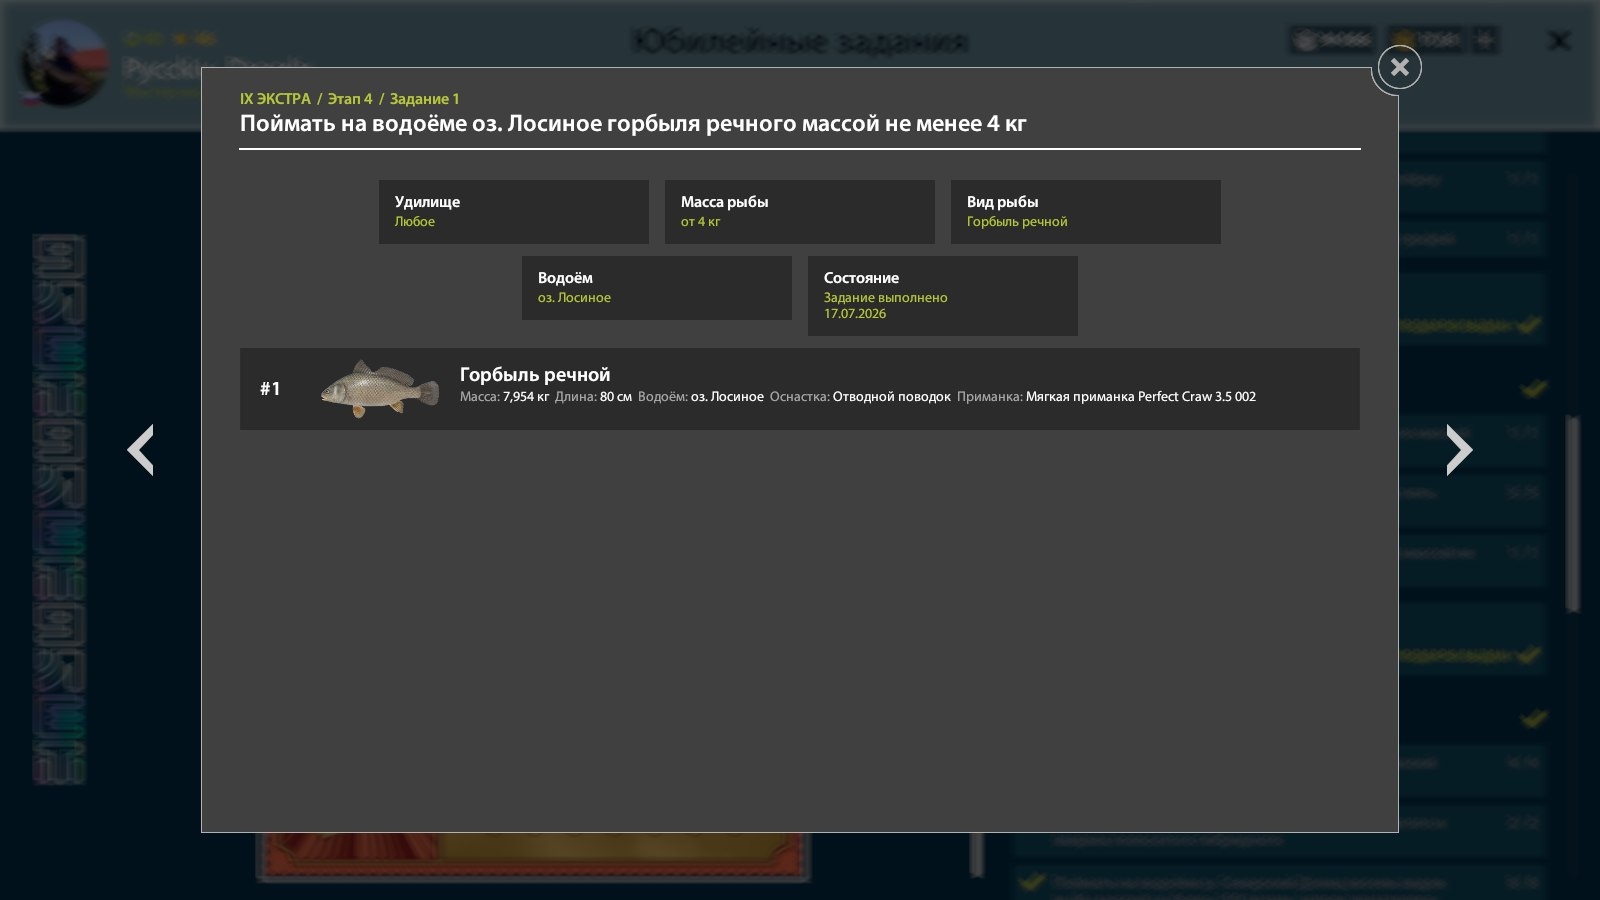Select the Этап 4 breadcrumb

pos(350,99)
